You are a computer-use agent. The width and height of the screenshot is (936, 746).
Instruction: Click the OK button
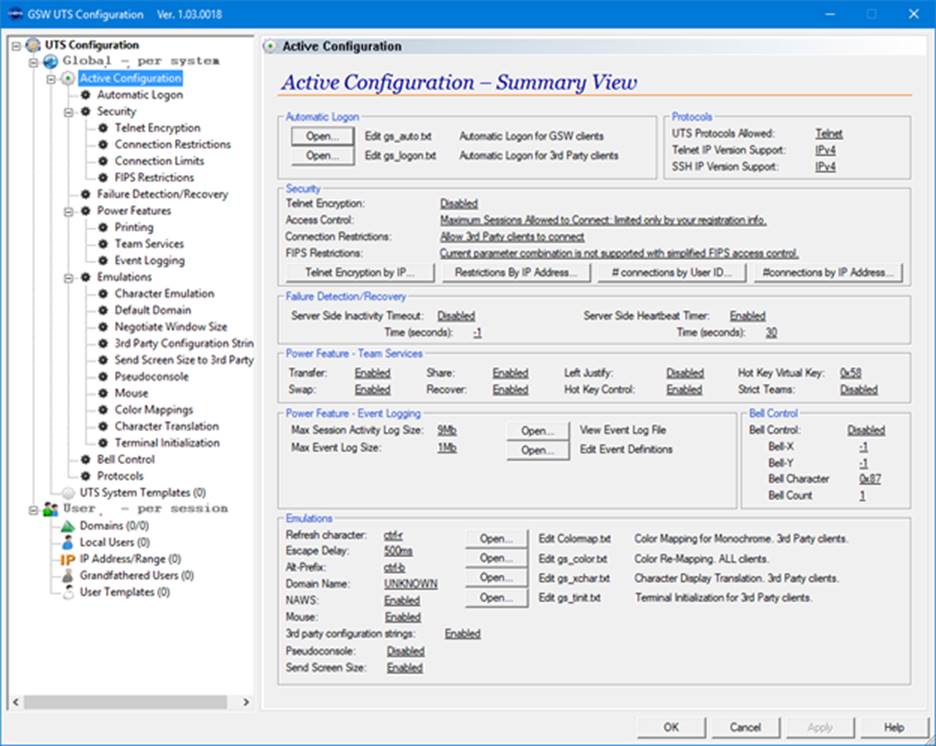pos(671,727)
